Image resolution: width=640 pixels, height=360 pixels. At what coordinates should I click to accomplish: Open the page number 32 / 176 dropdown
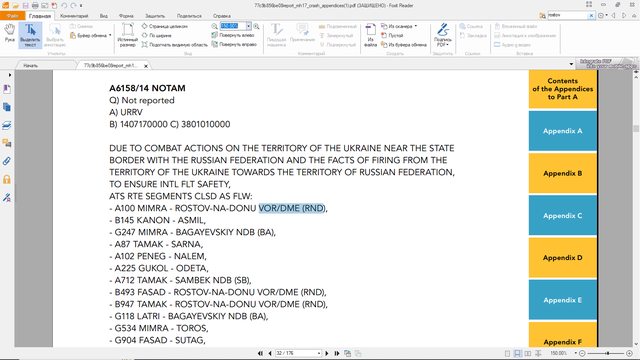coord(319,353)
